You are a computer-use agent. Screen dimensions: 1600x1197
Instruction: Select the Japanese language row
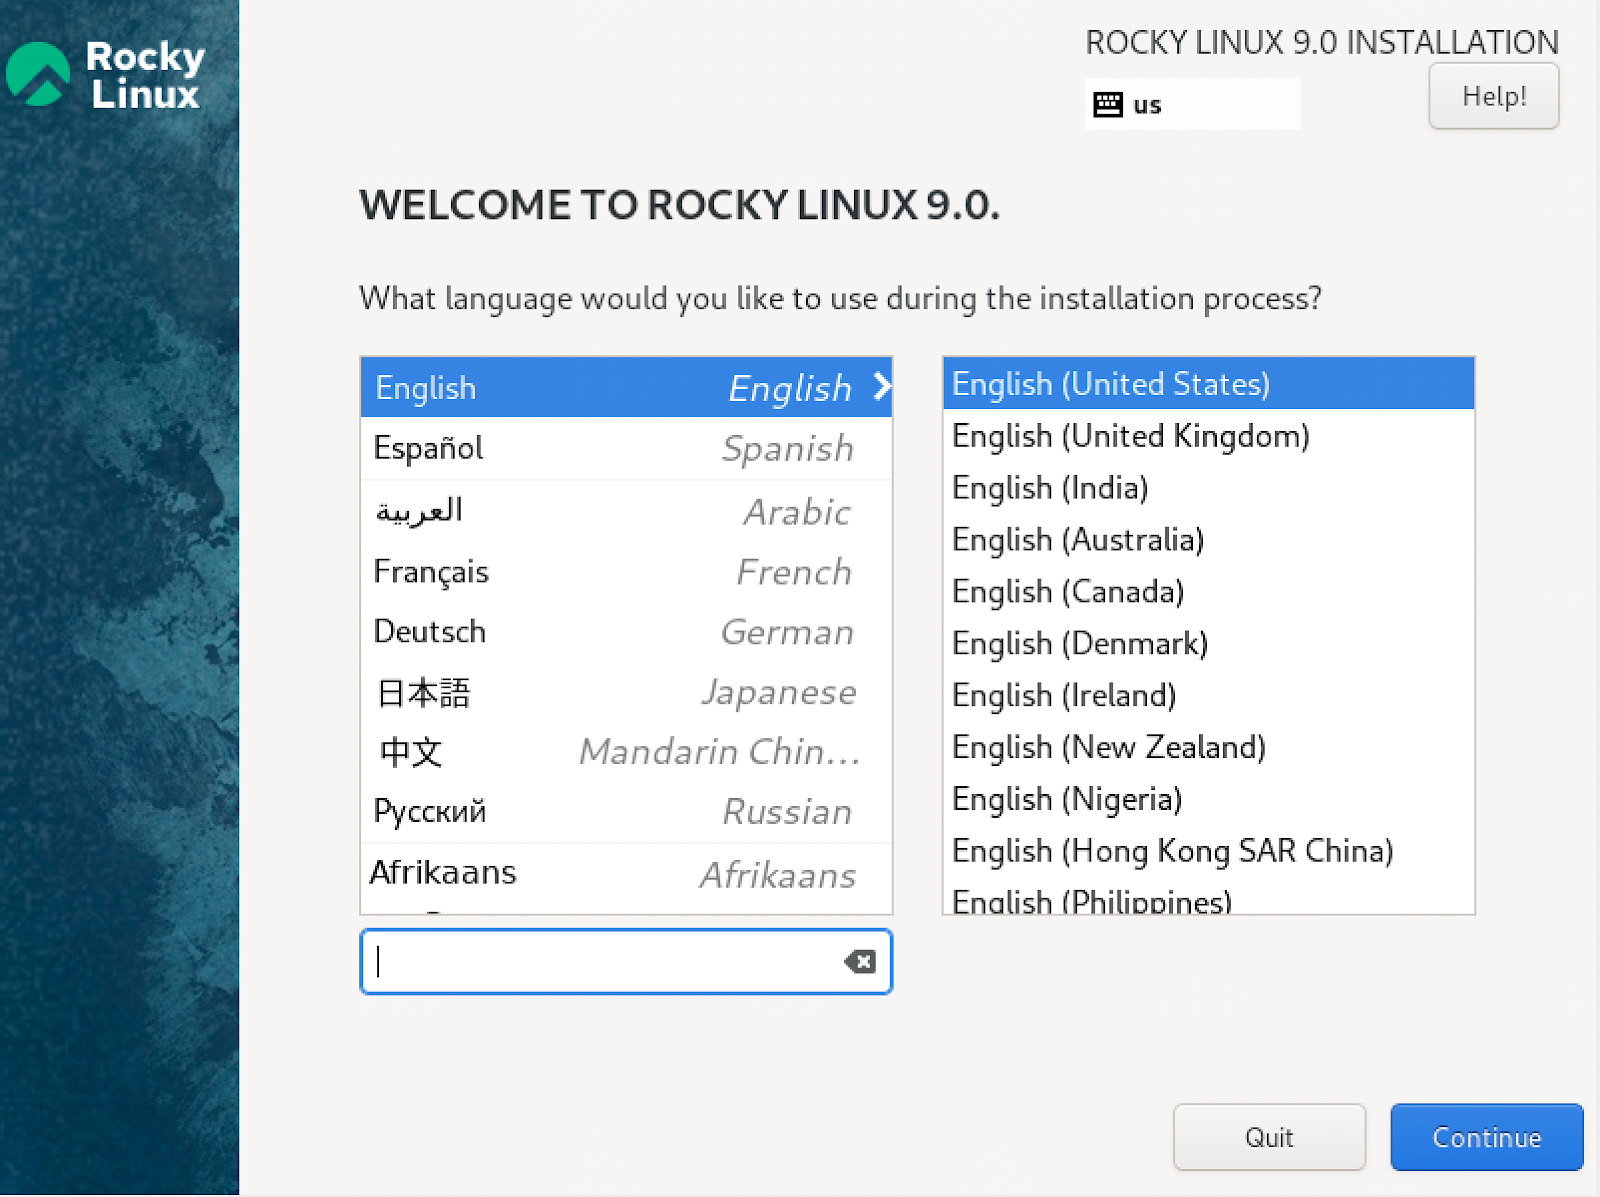pos(626,692)
